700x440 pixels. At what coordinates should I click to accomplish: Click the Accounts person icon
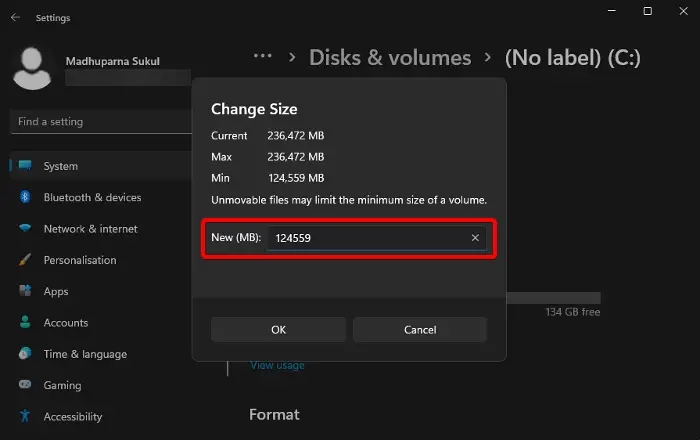[x=25, y=322]
